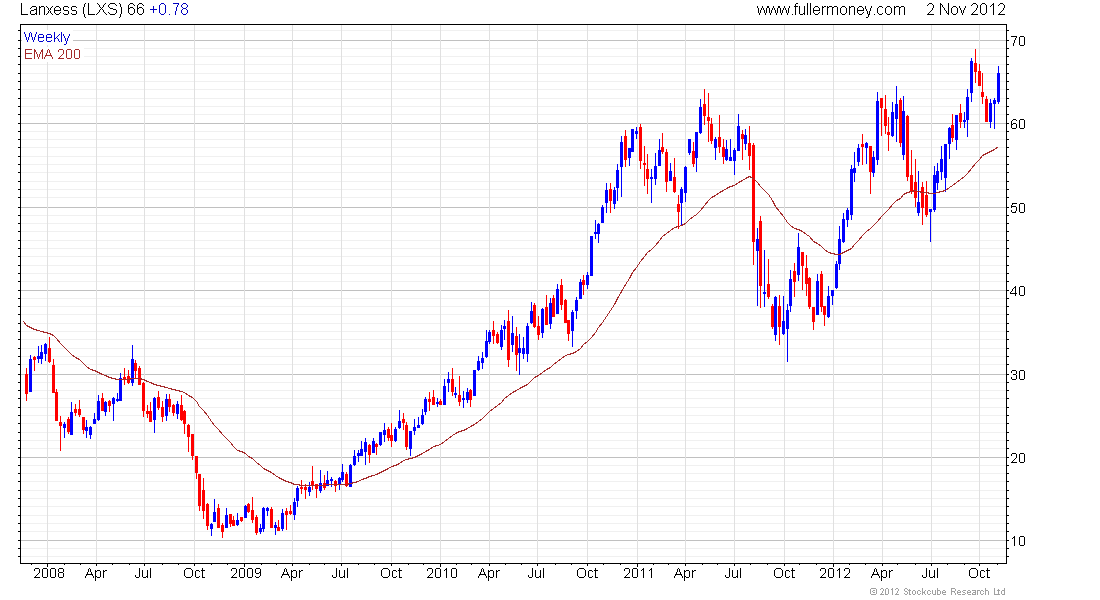This screenshot has width=1100, height=600.
Task: Click the Oct label within year 2012
Action: [979, 573]
